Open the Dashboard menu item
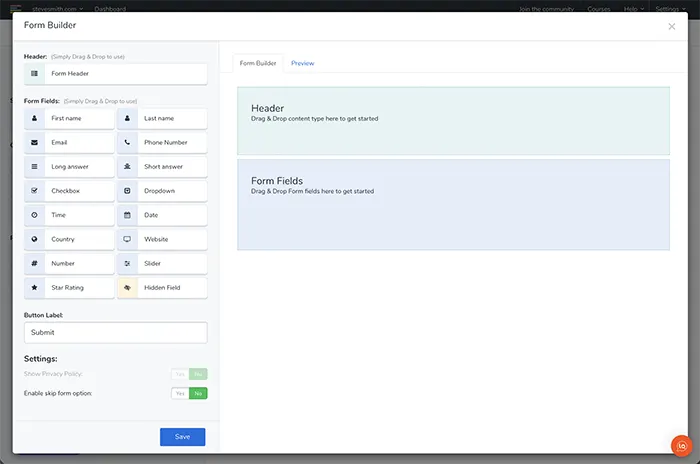Image resolution: width=700 pixels, height=464 pixels. coord(110,8)
